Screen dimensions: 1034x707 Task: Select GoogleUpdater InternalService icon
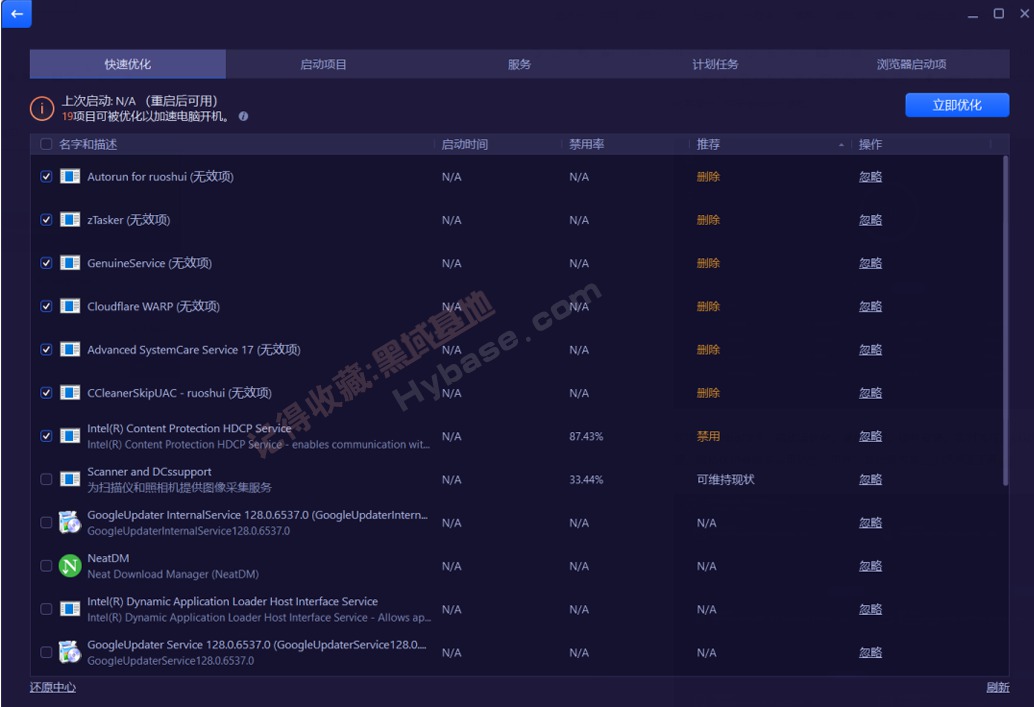pyautogui.click(x=70, y=522)
